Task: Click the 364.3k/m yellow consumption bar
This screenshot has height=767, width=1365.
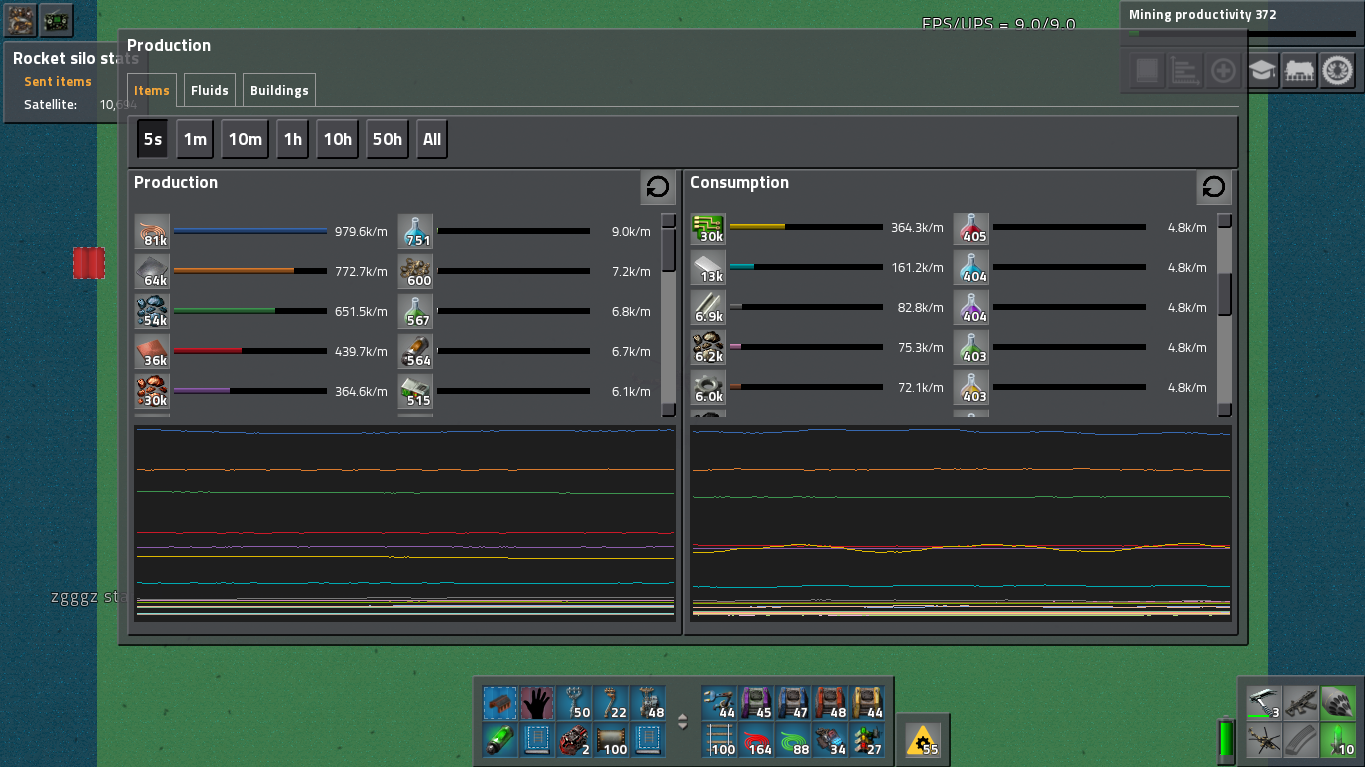Action: pyautogui.click(x=806, y=227)
